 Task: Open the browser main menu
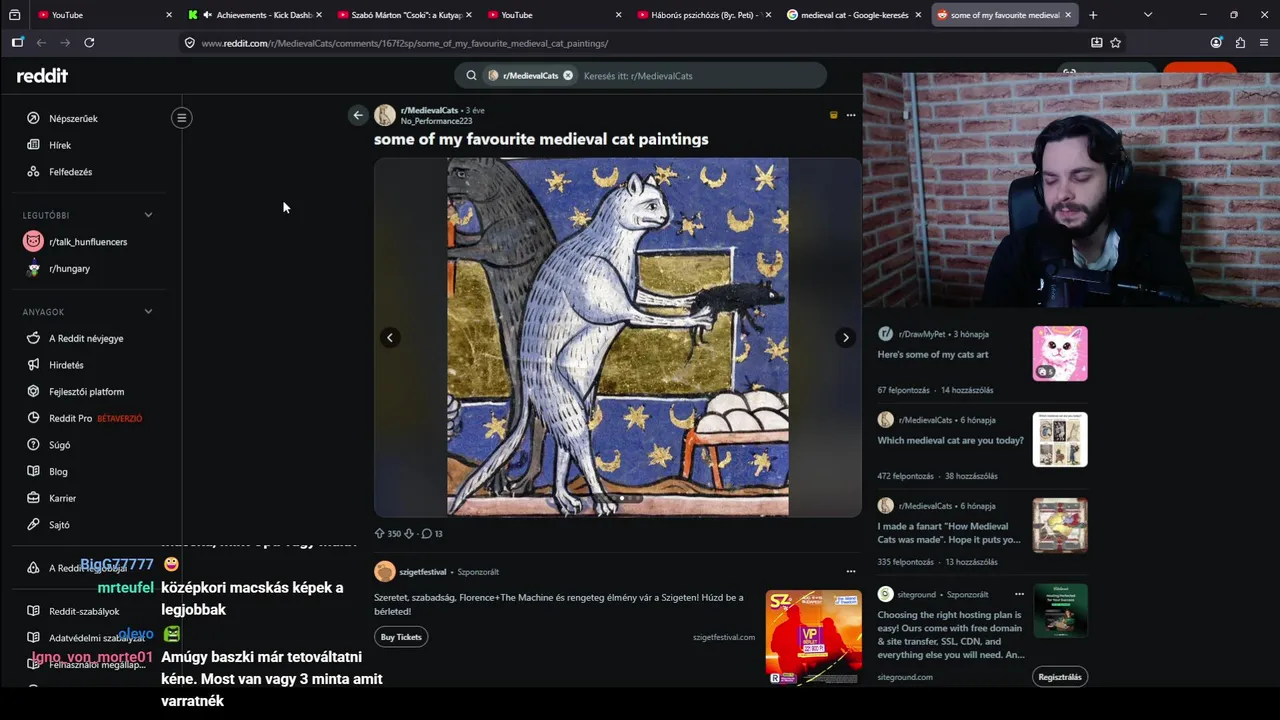pos(1264,43)
